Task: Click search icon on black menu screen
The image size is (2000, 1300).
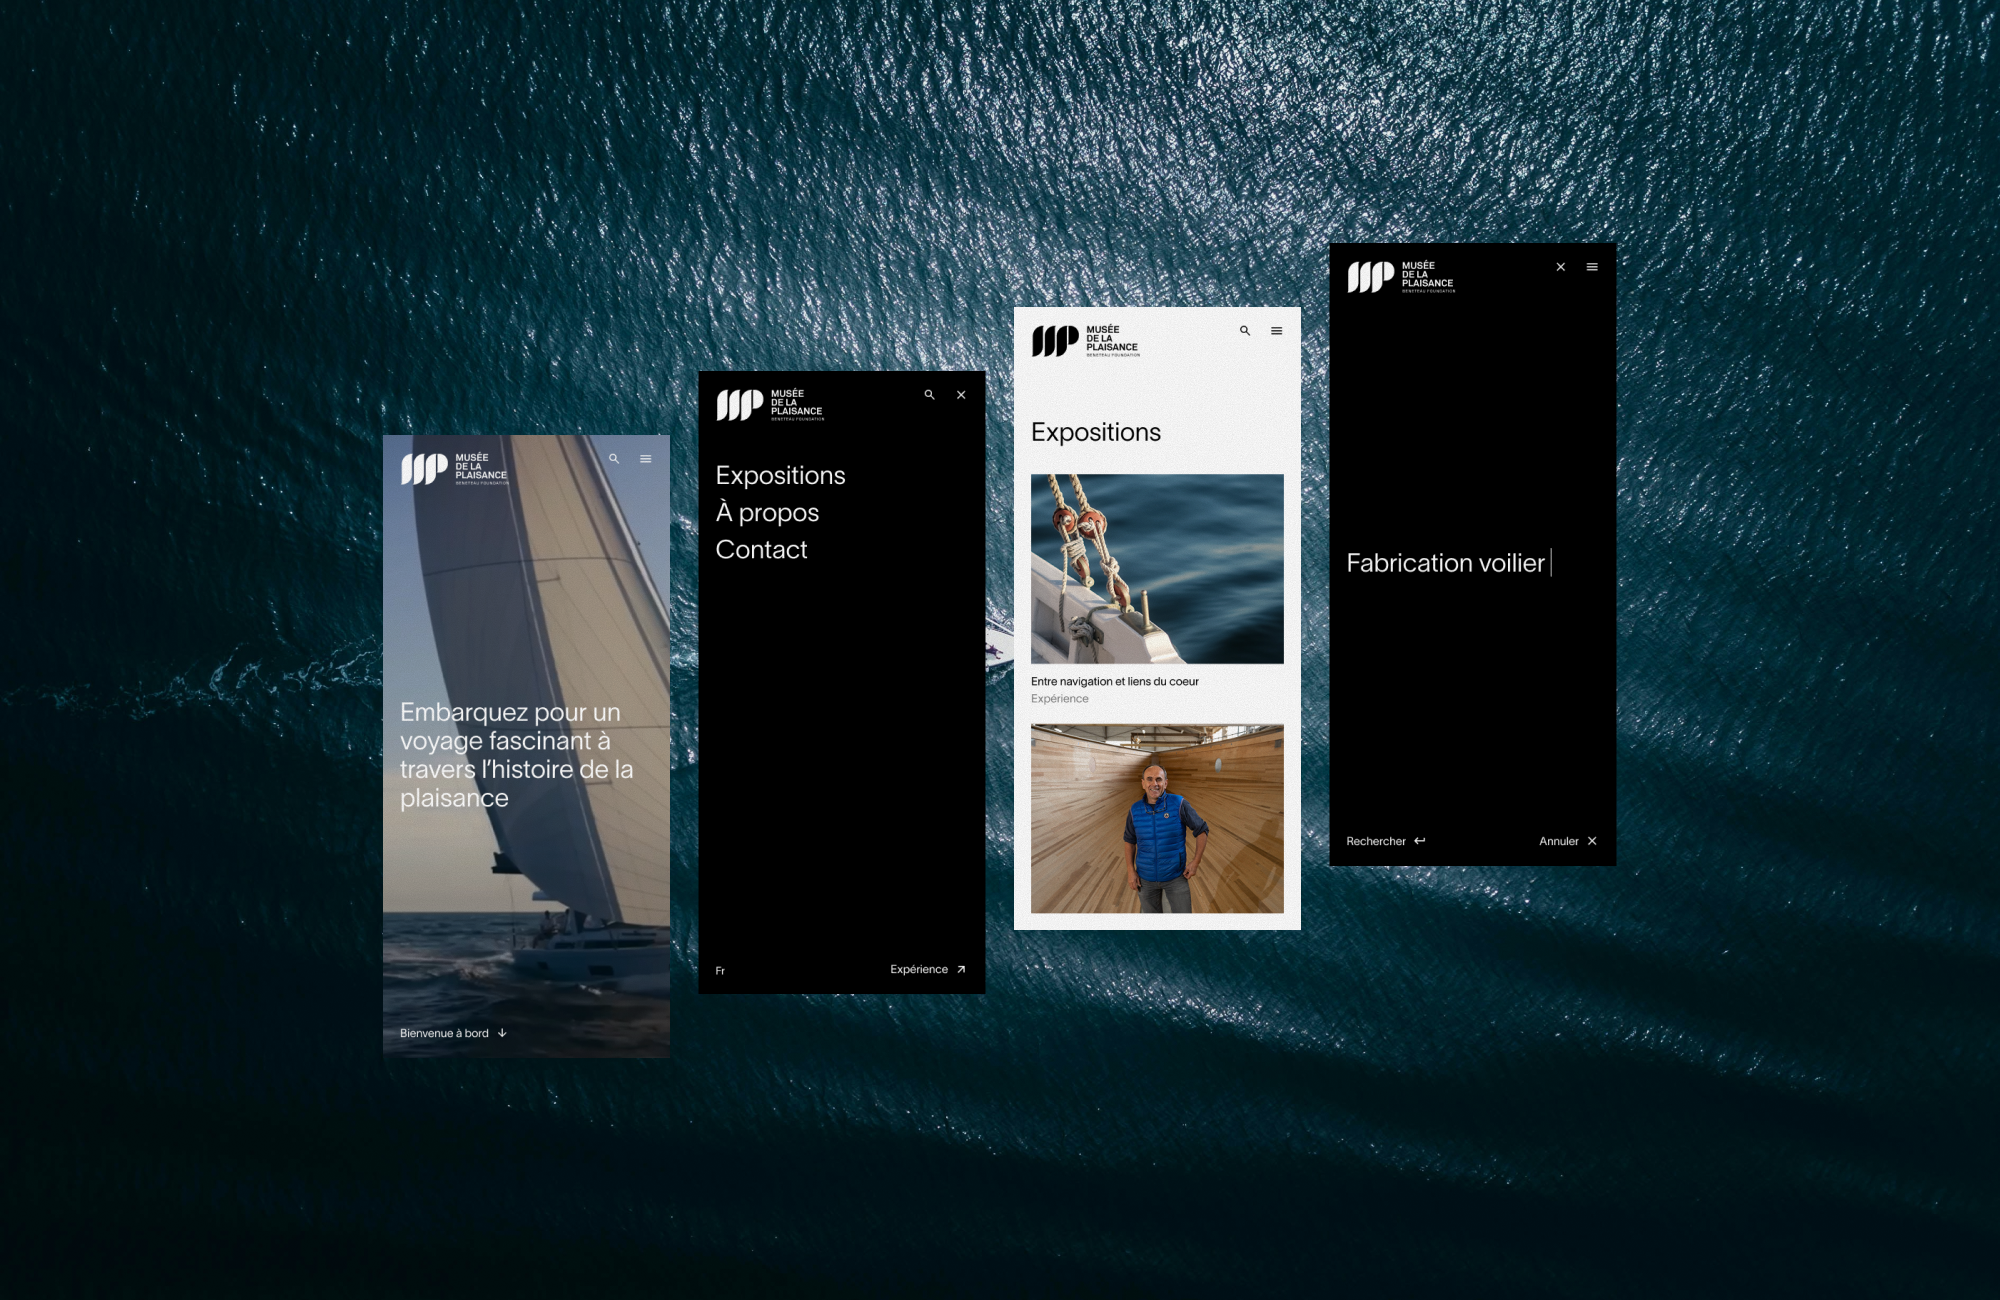Action: pyautogui.click(x=929, y=395)
